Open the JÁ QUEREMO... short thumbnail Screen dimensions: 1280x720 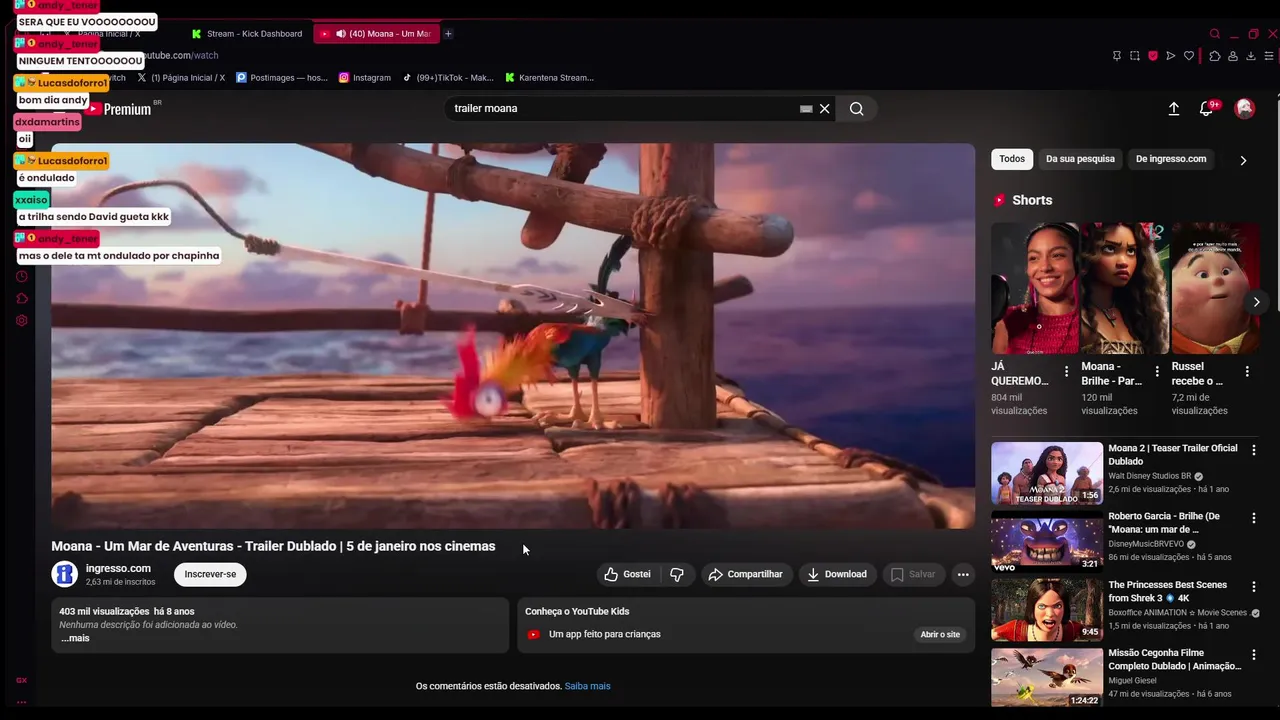1035,288
